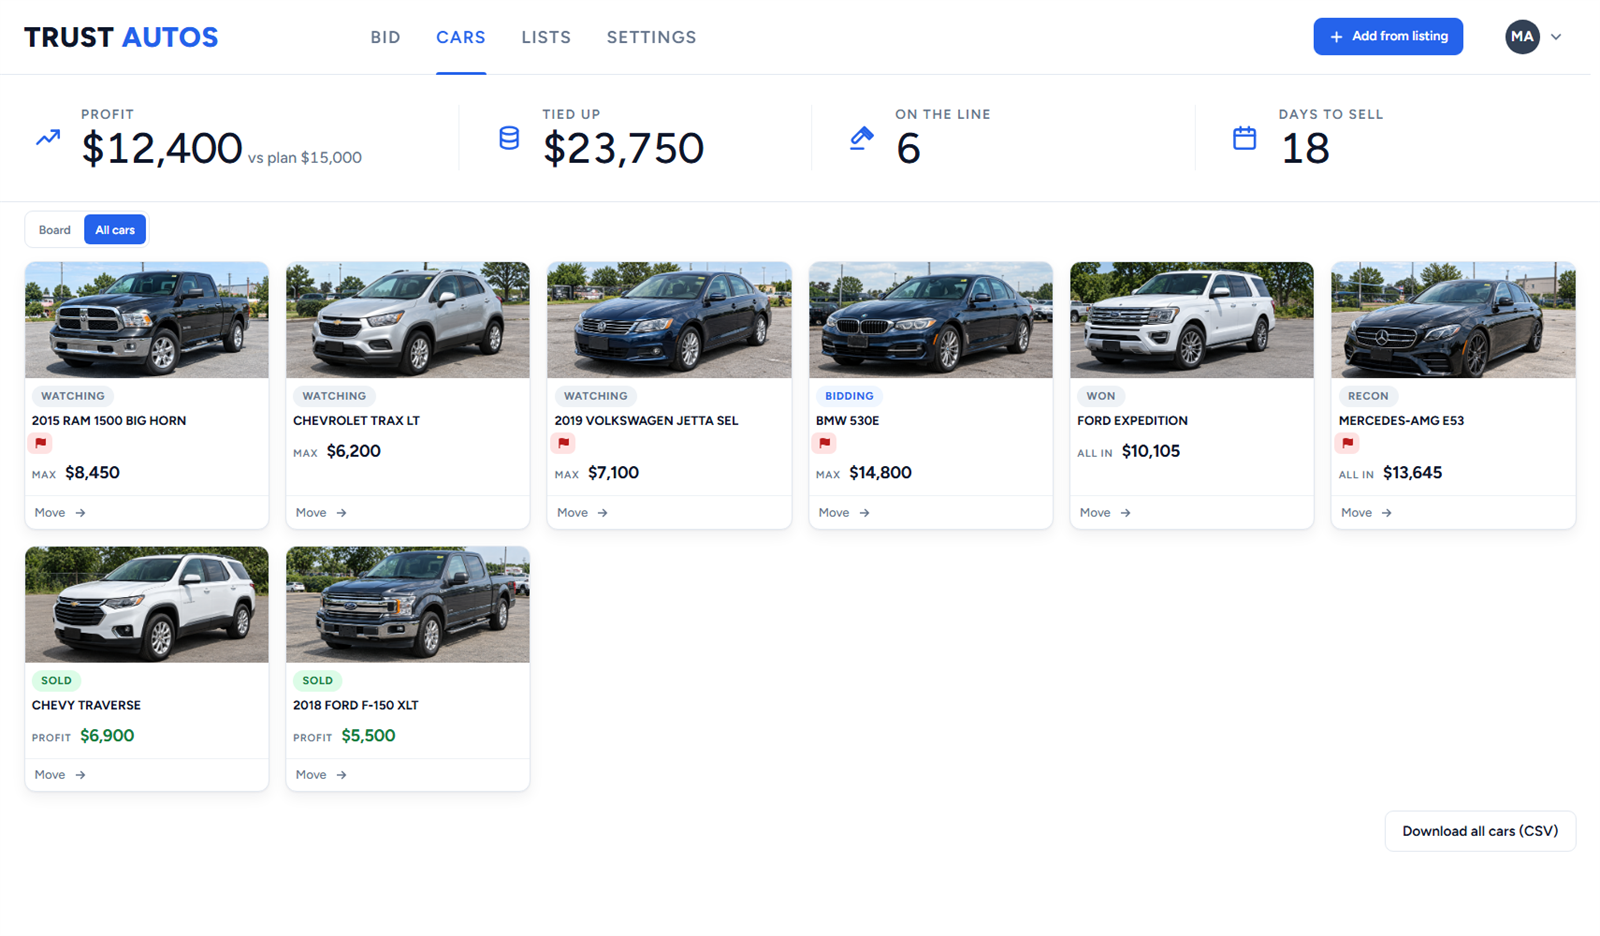Click the BMW 530E title
Screen dimensions: 1600x936
(x=848, y=421)
